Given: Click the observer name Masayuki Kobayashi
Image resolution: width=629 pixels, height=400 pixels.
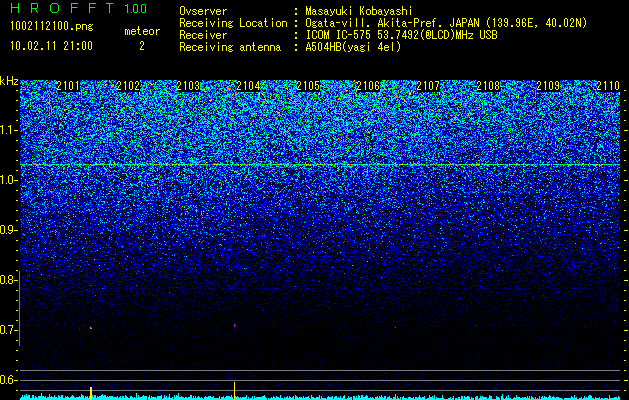Looking at the screenshot, I should coord(359,11).
